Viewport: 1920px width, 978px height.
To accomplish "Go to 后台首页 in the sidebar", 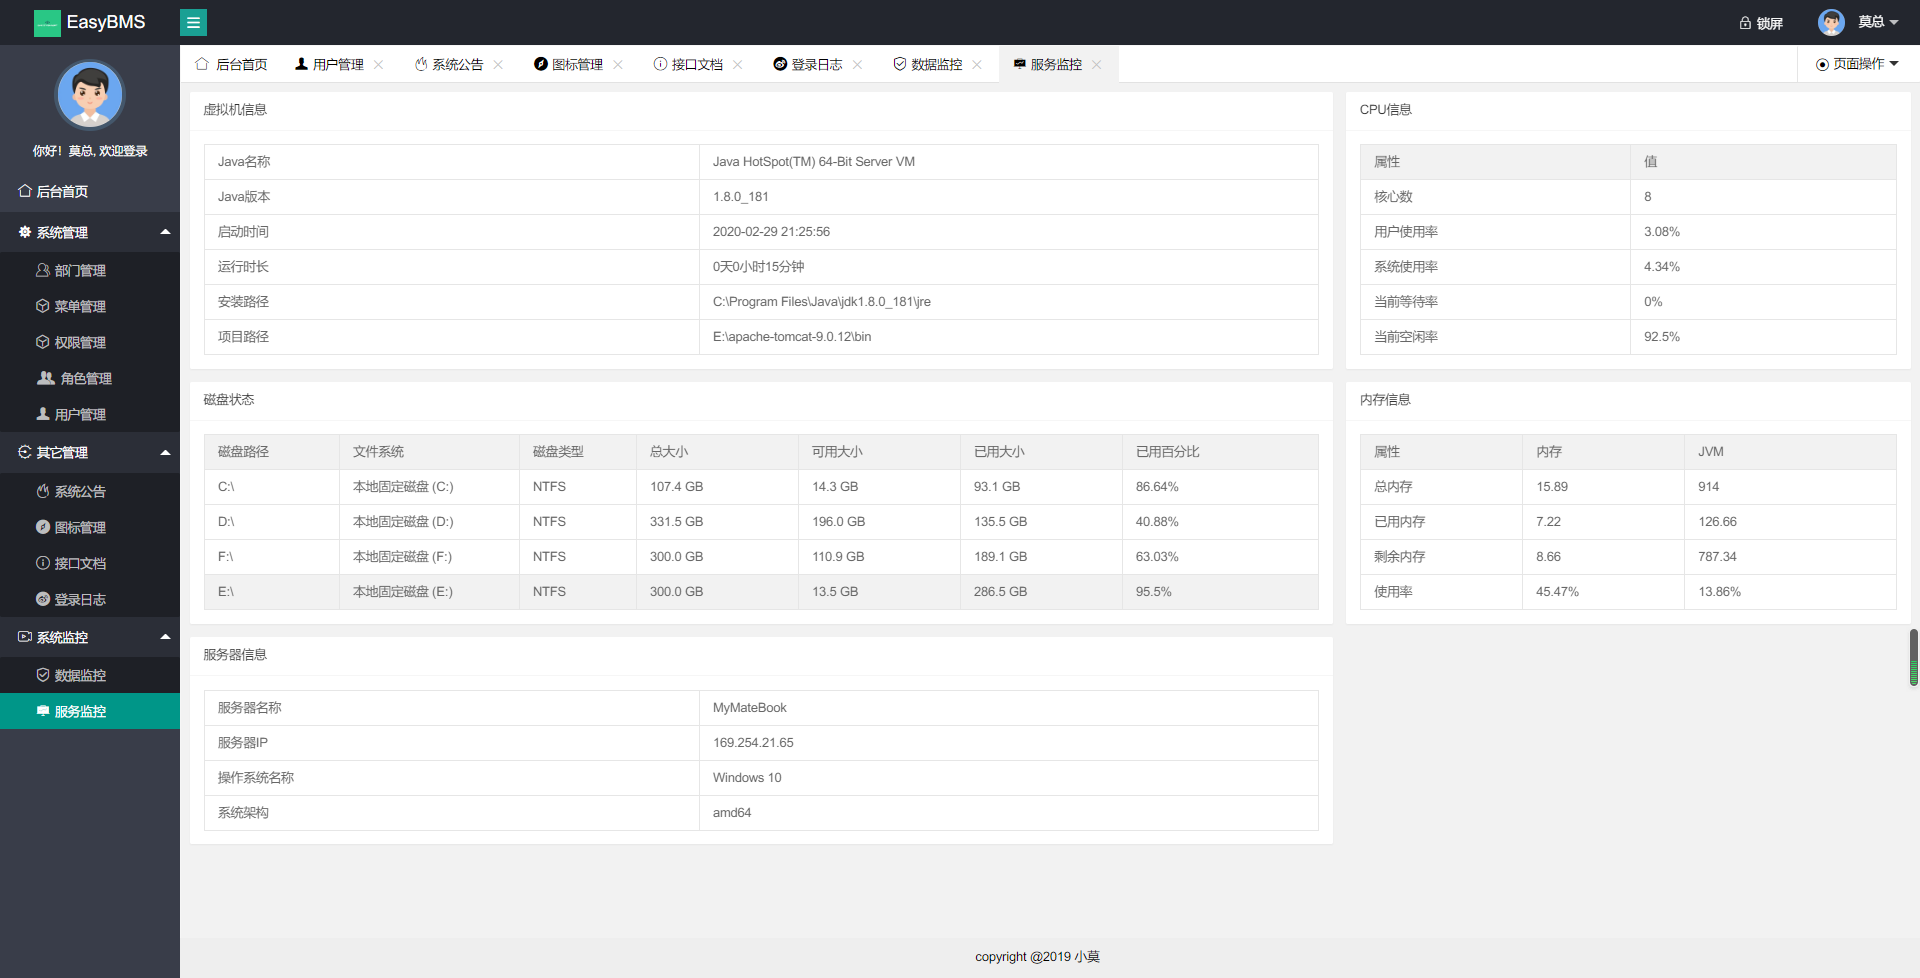I will point(90,191).
